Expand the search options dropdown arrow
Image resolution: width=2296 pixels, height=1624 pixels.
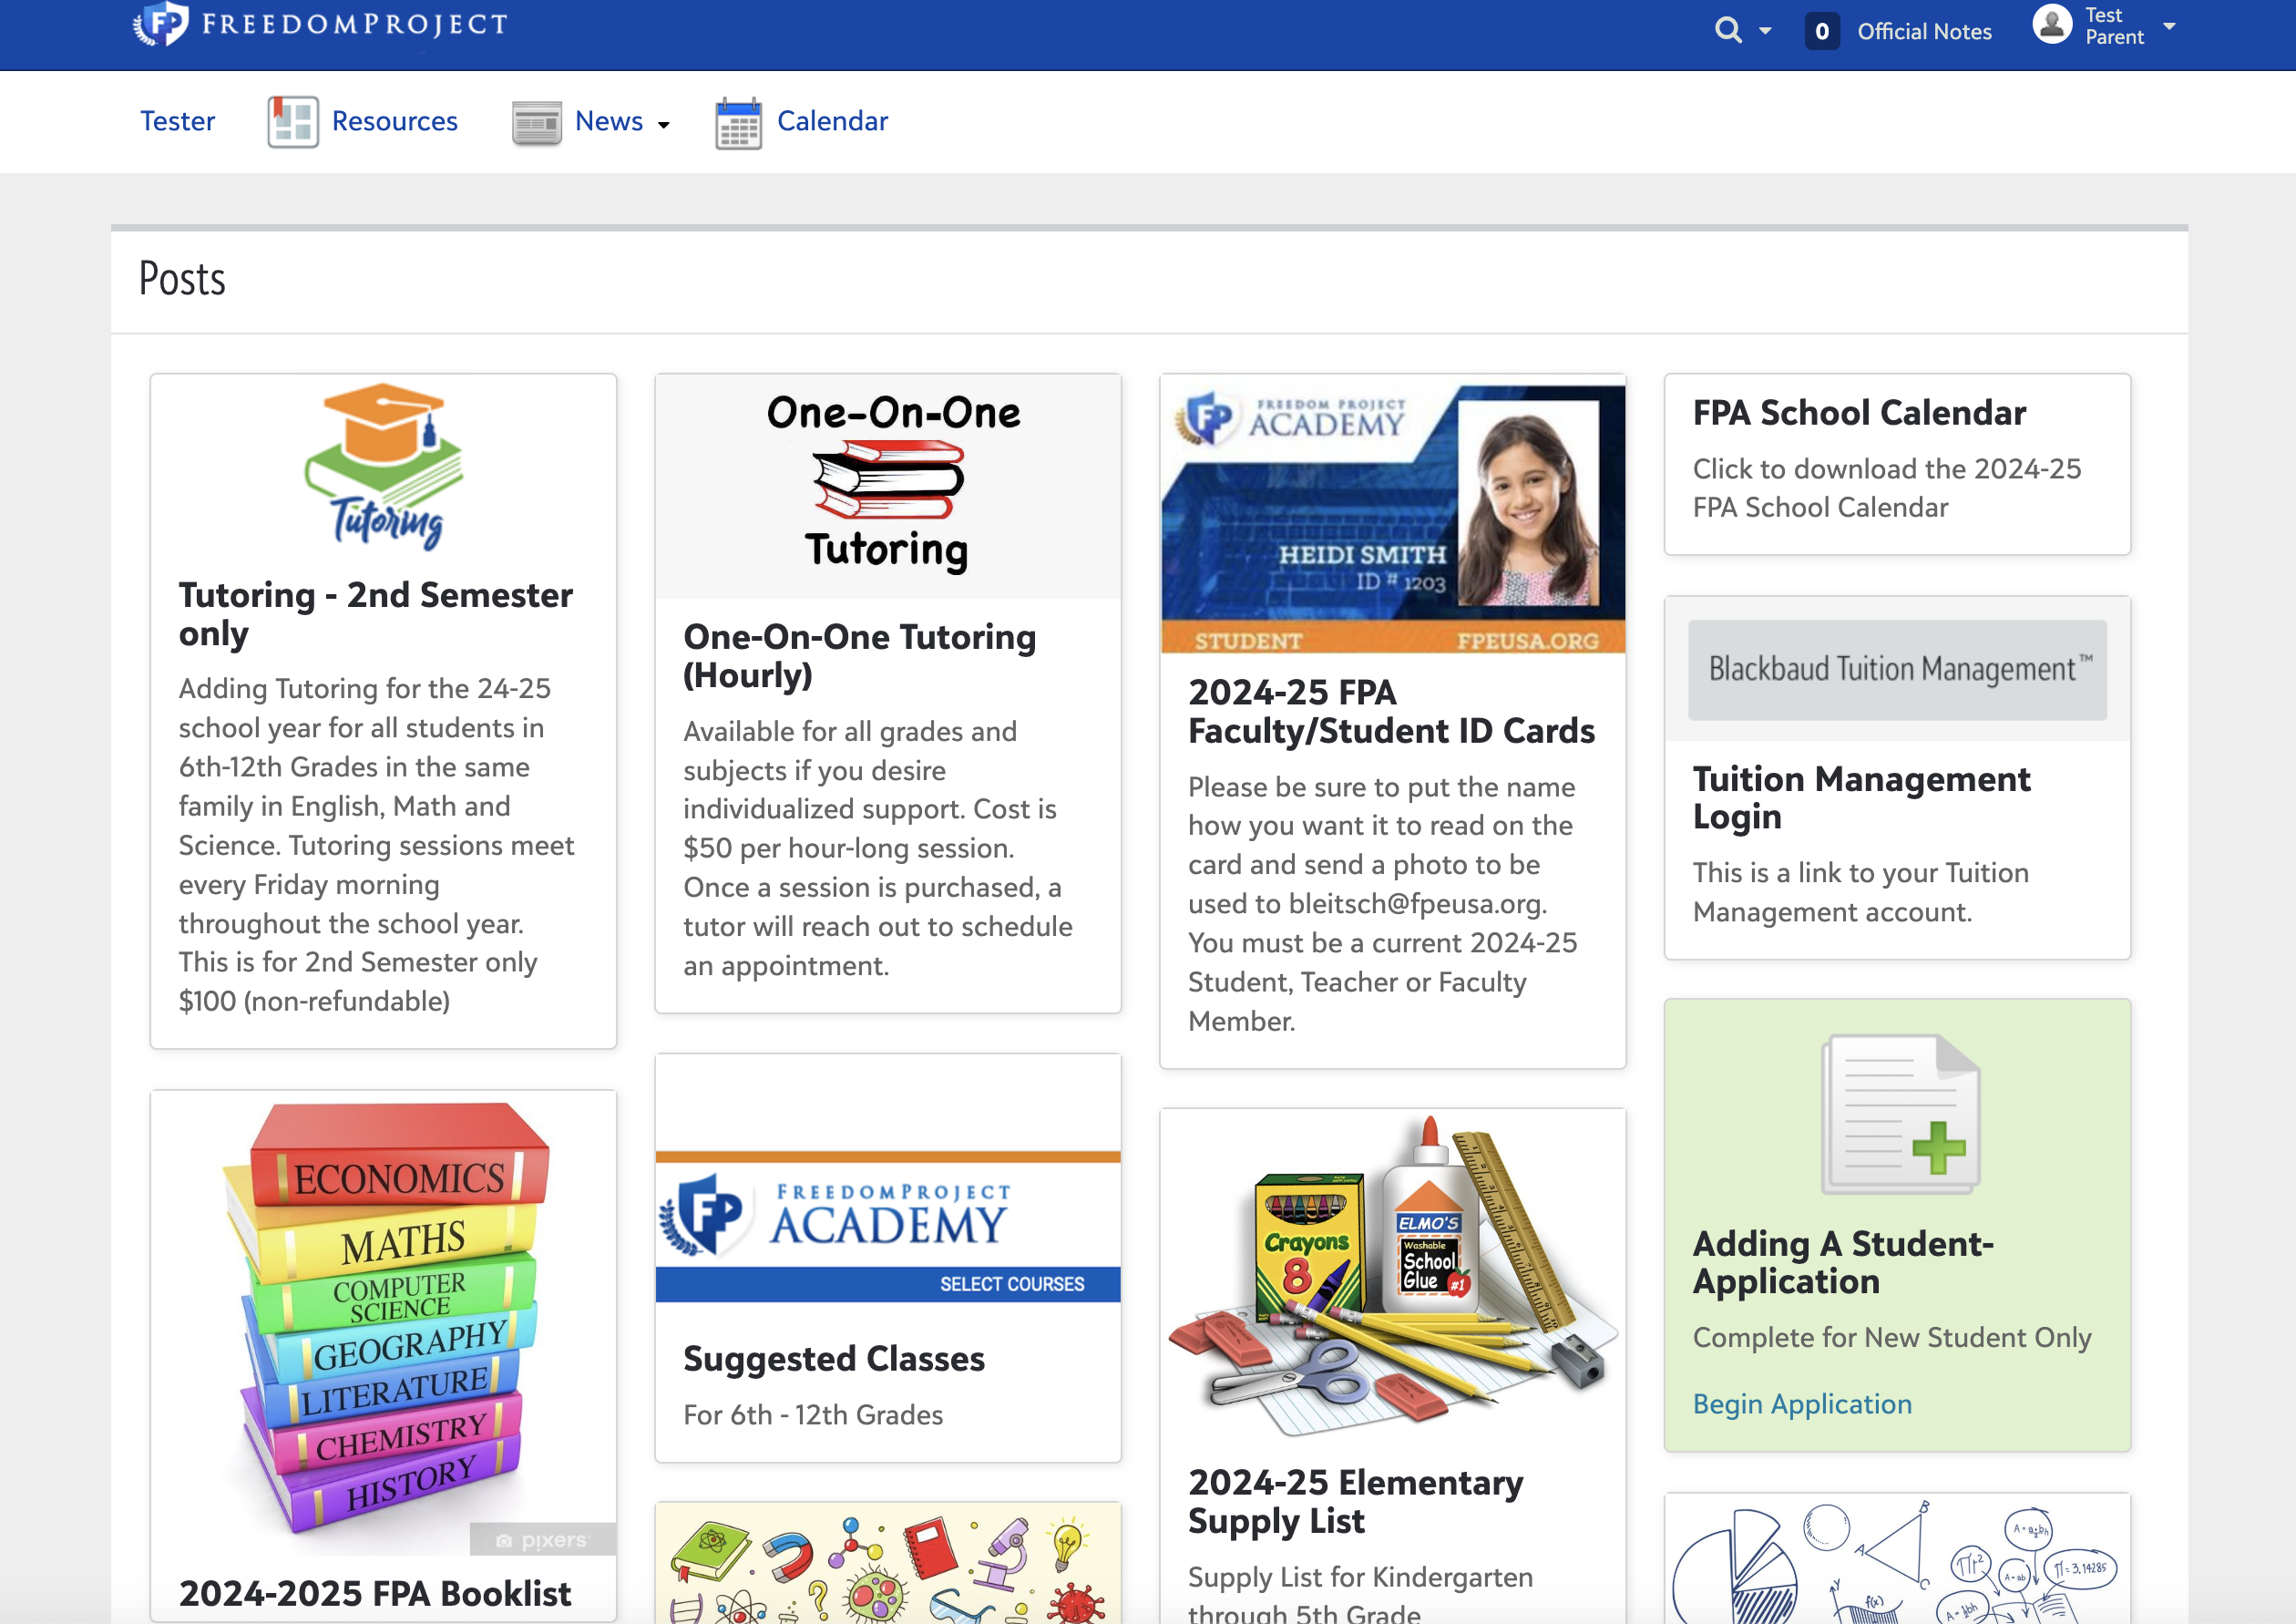click(1765, 31)
